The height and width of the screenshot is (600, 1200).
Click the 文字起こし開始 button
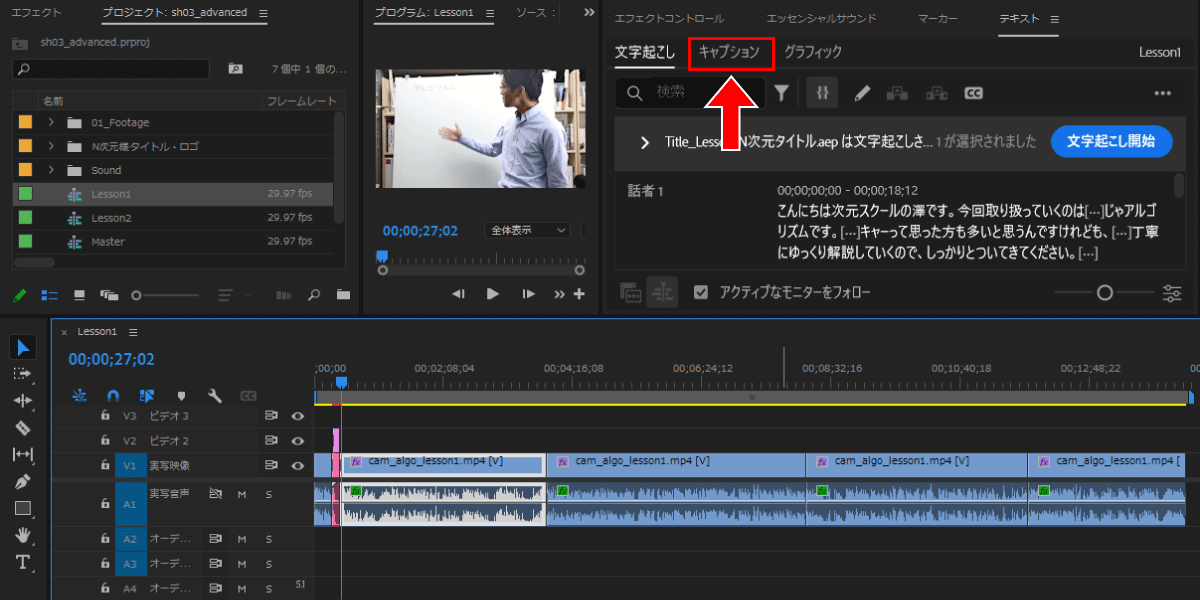1111,141
